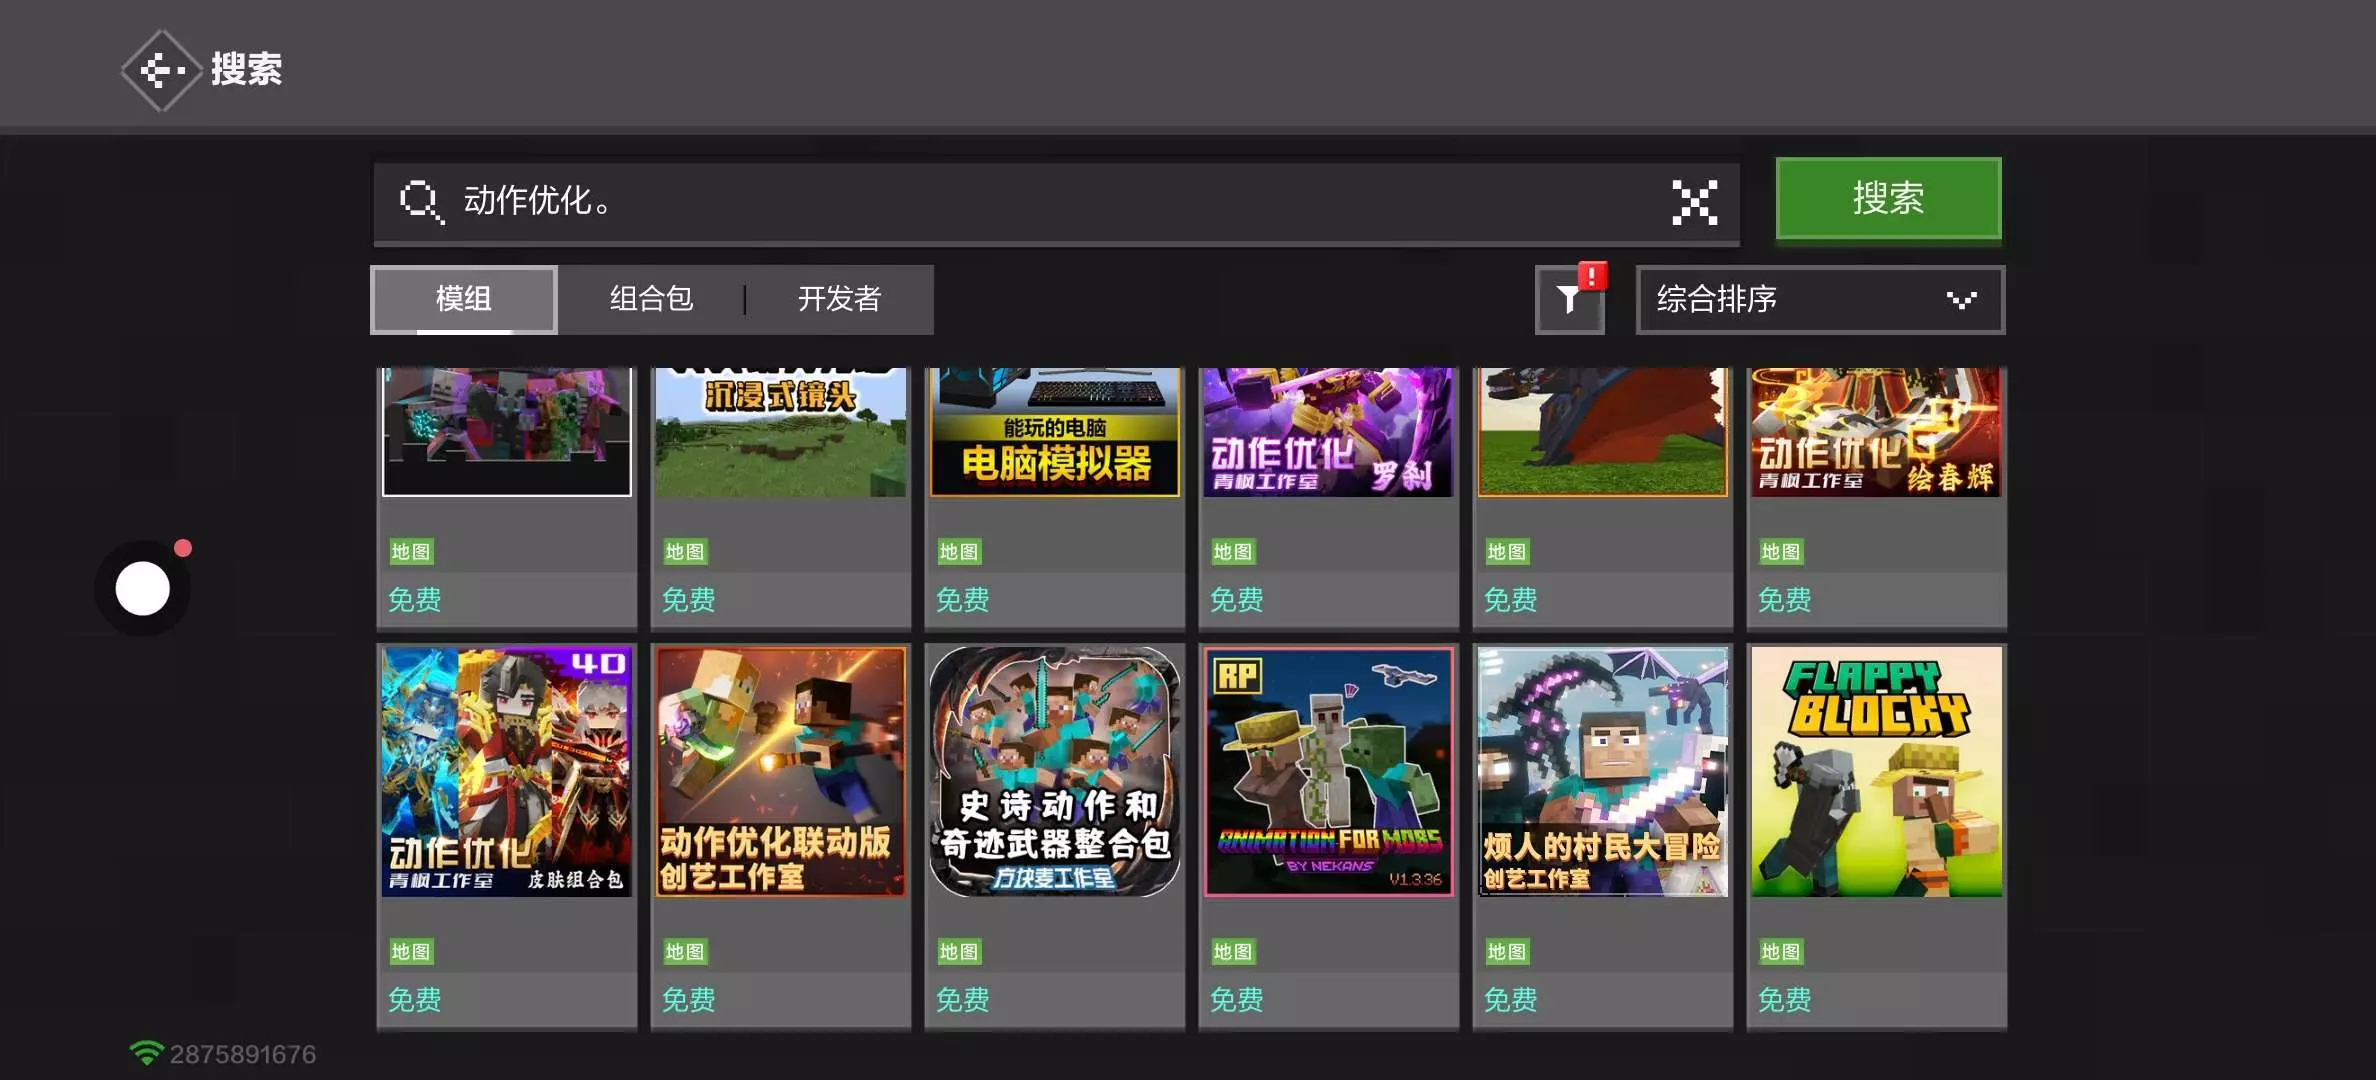
Task: Select Animation For Mobs thumbnail
Action: tap(1328, 771)
